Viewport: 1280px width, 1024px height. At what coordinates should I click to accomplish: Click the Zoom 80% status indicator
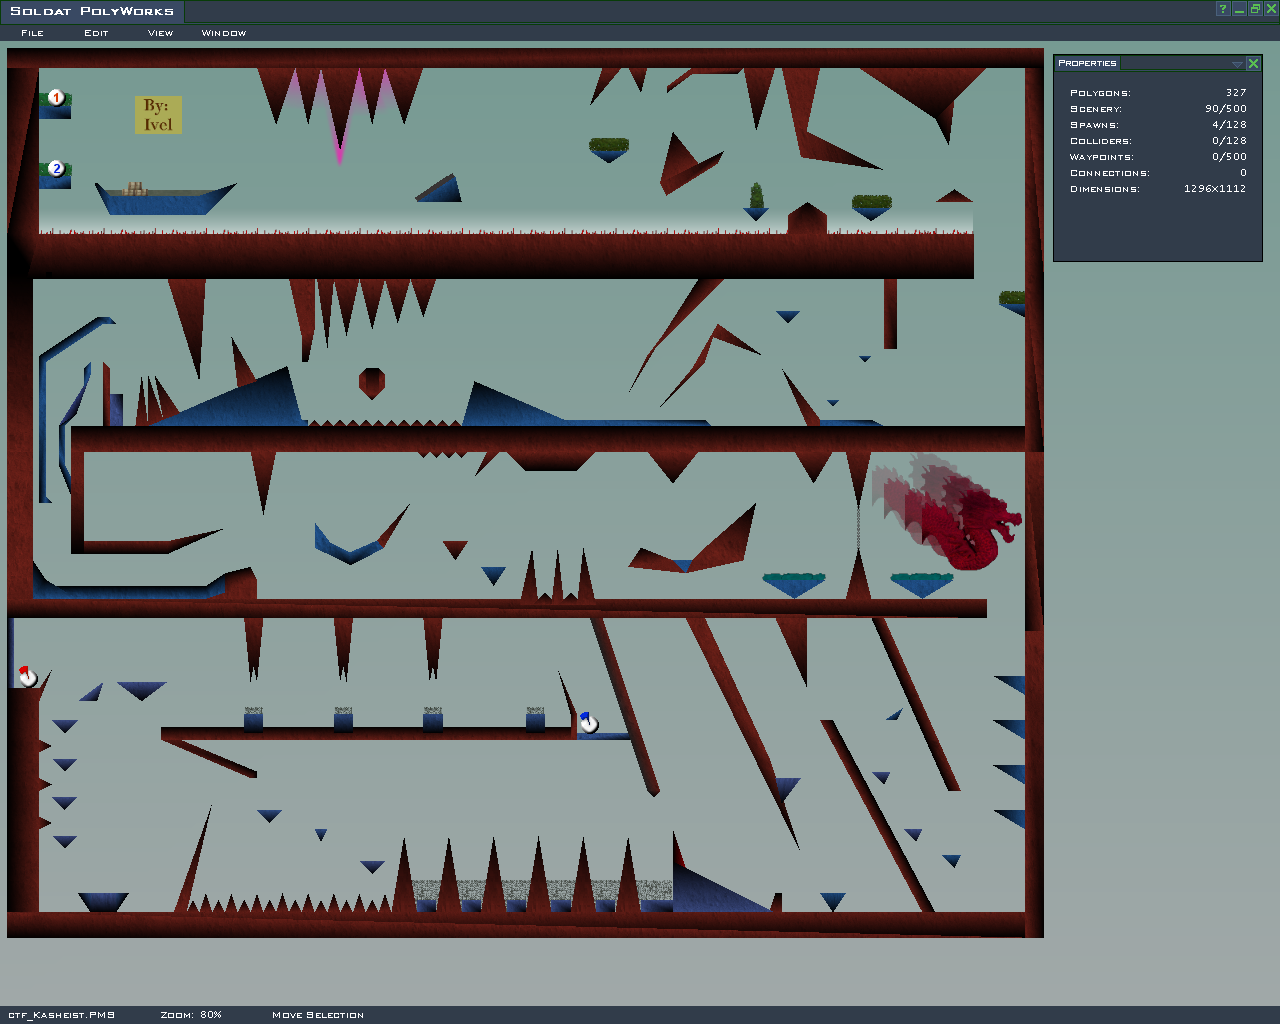tap(191, 1015)
